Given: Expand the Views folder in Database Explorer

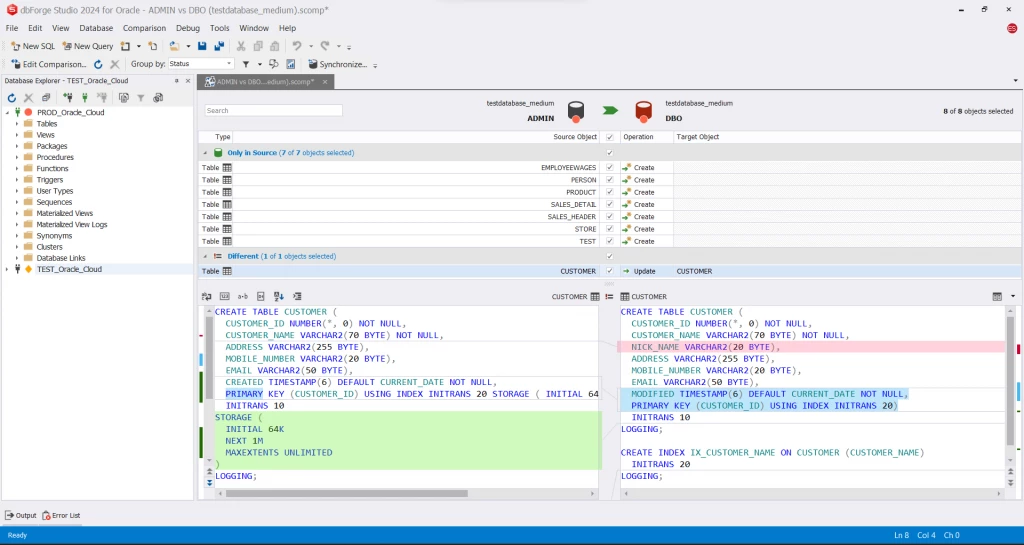Looking at the screenshot, I should click(x=17, y=135).
